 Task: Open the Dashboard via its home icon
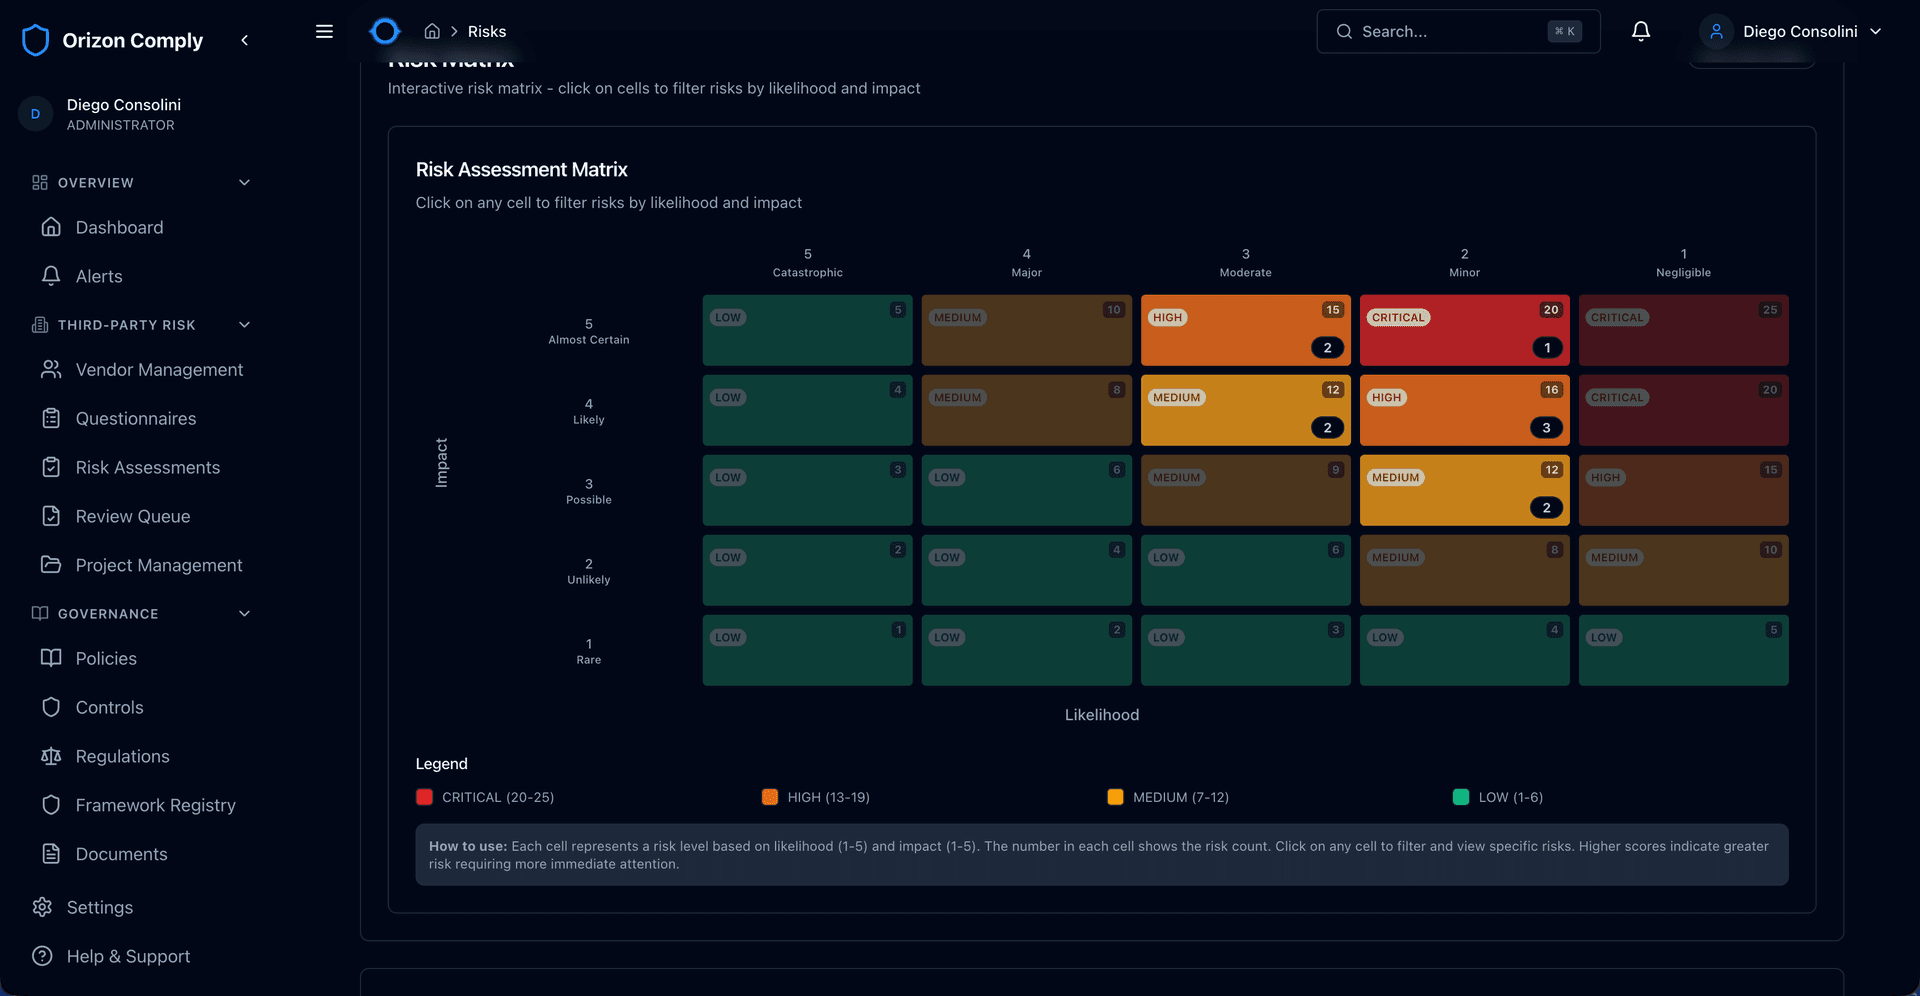[52, 227]
